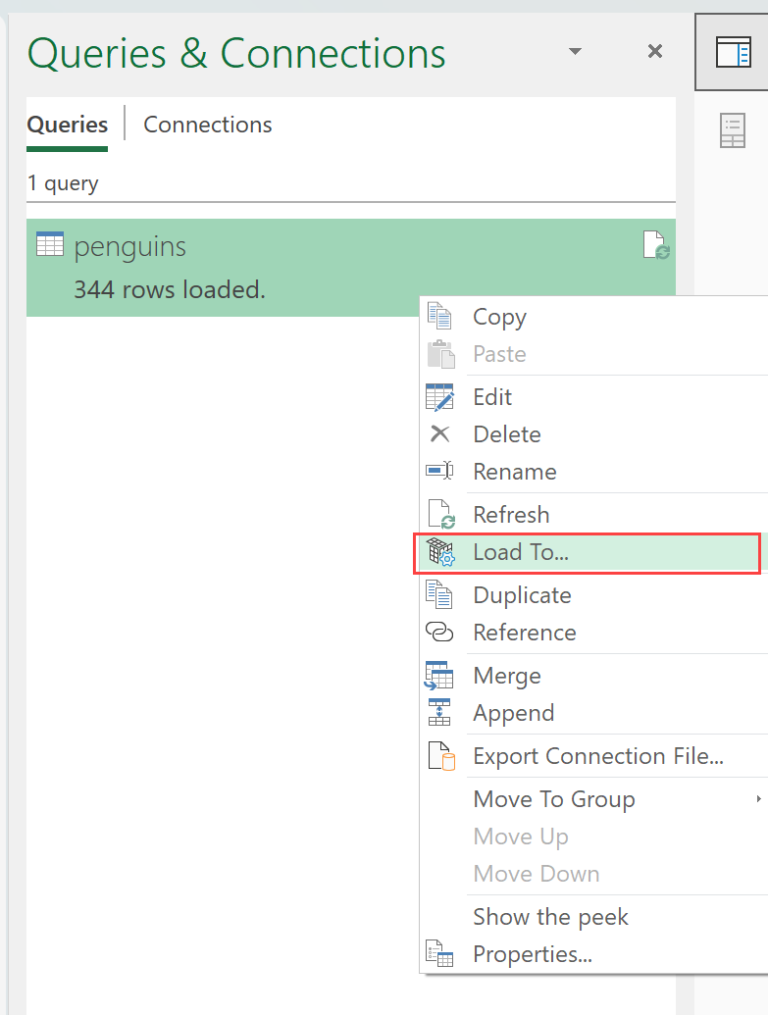Click the Load To cube icon
Image resolution: width=768 pixels, height=1015 pixels.
pos(440,553)
